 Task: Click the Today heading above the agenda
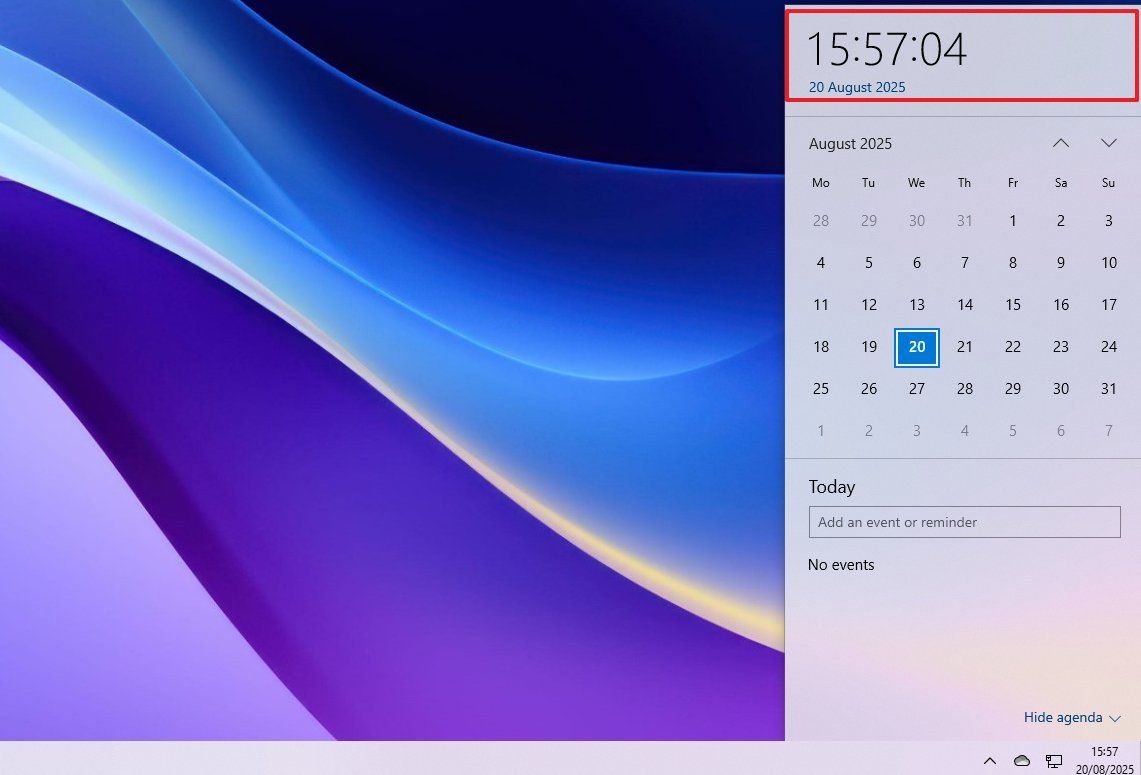click(x=832, y=487)
